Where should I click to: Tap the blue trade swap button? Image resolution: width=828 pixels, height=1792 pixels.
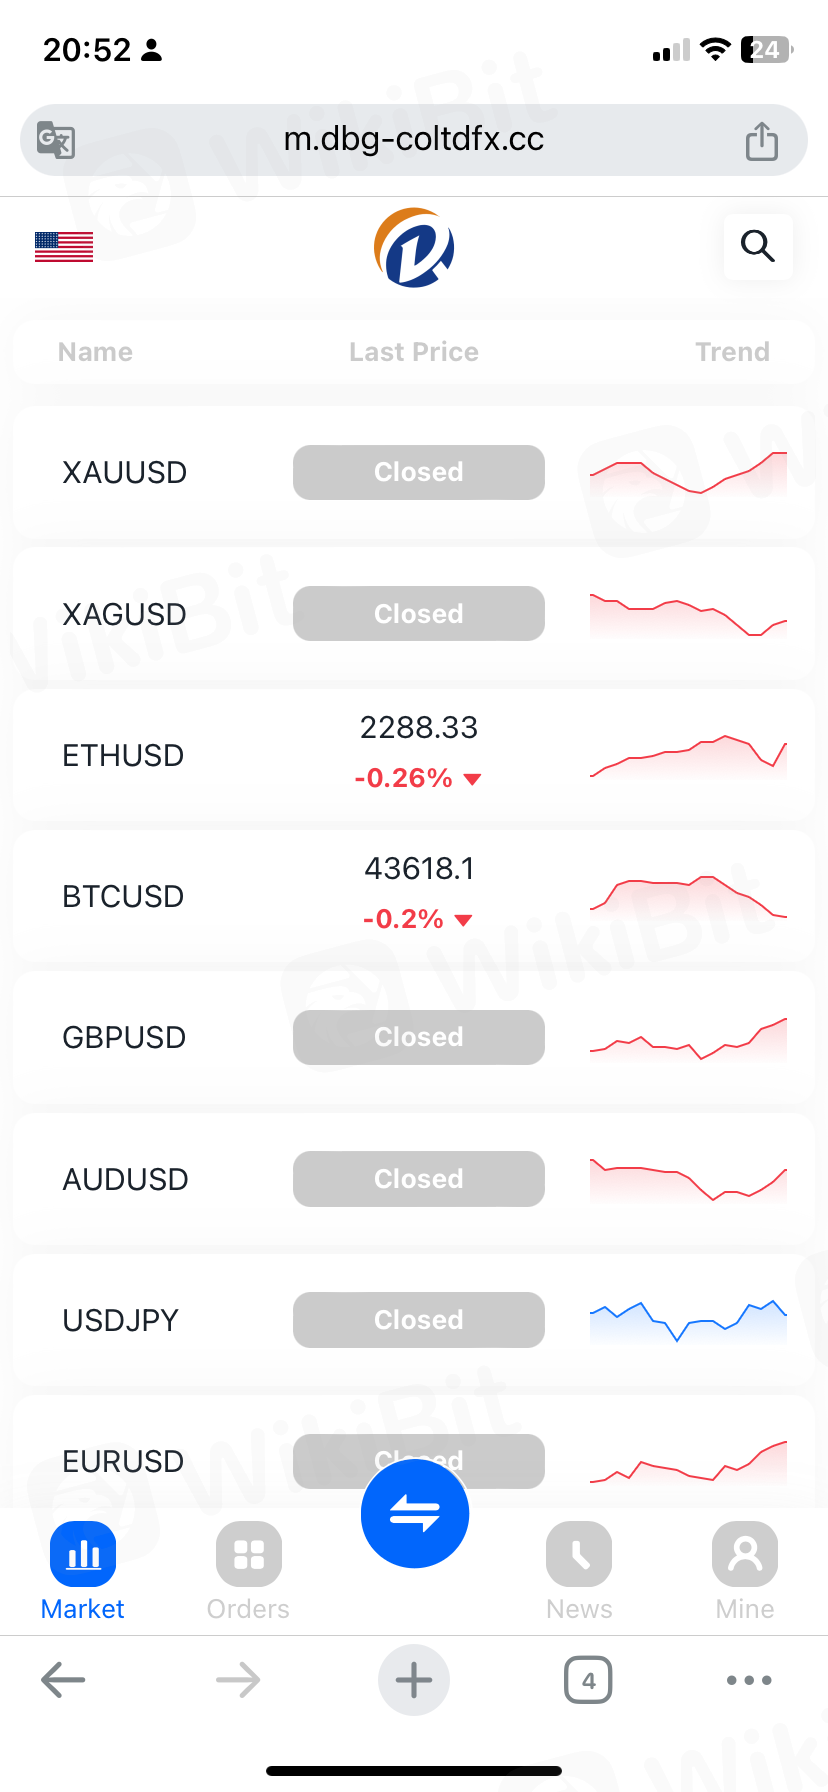click(x=414, y=1512)
